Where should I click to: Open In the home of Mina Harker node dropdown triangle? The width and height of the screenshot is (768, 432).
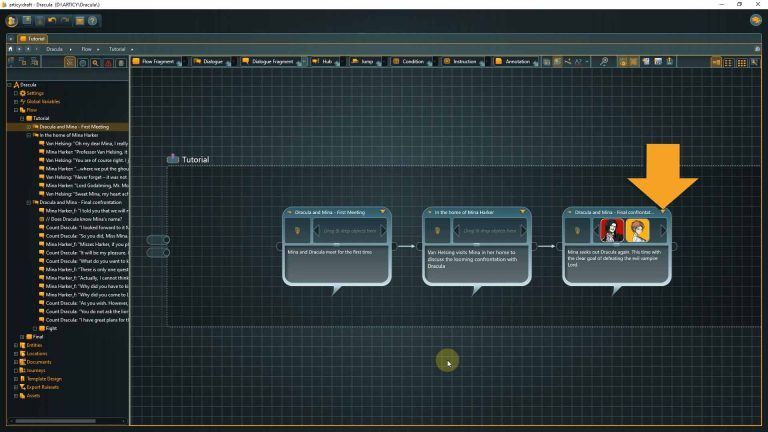(523, 212)
